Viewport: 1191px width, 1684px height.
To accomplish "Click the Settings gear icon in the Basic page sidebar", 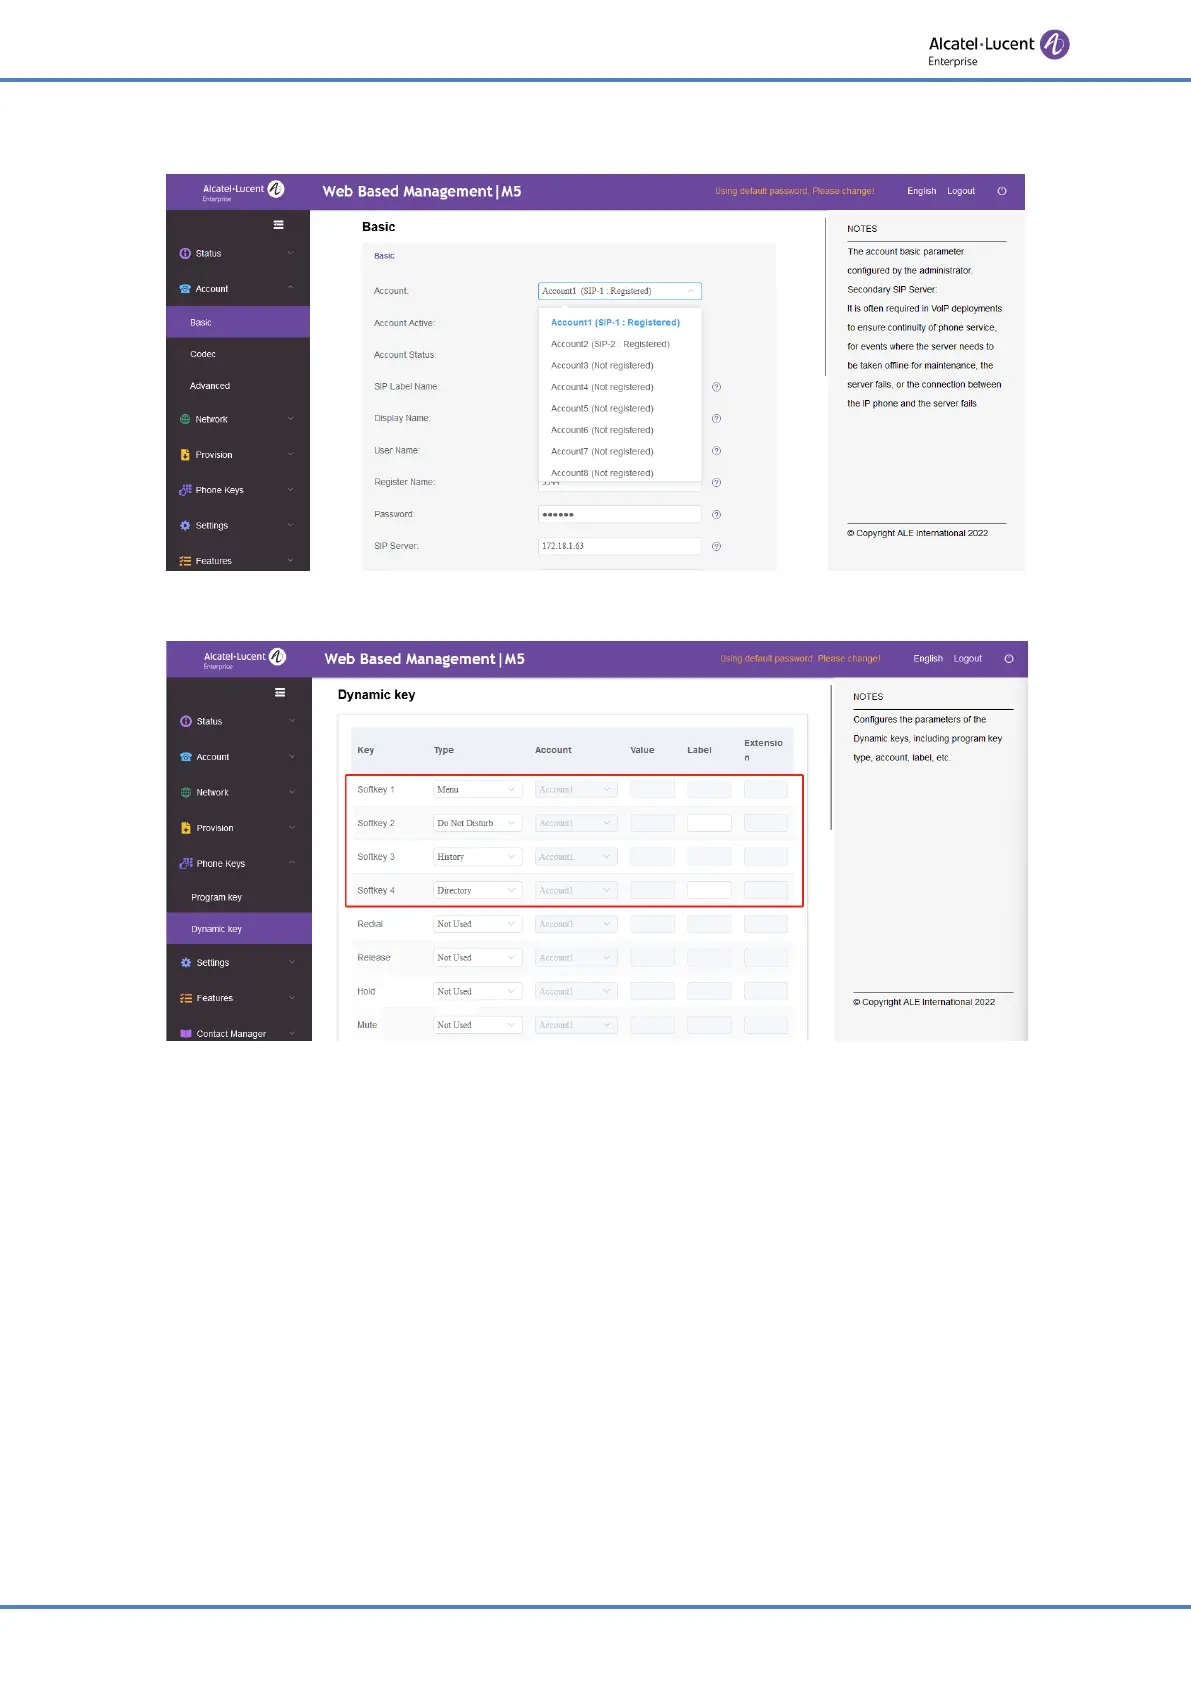I will pyautogui.click(x=185, y=526).
